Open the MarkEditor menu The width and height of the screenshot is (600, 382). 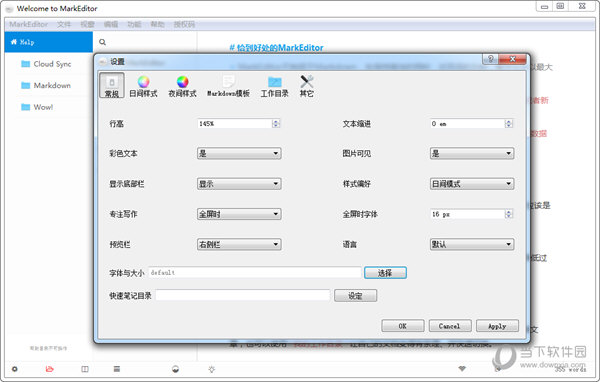(29, 24)
